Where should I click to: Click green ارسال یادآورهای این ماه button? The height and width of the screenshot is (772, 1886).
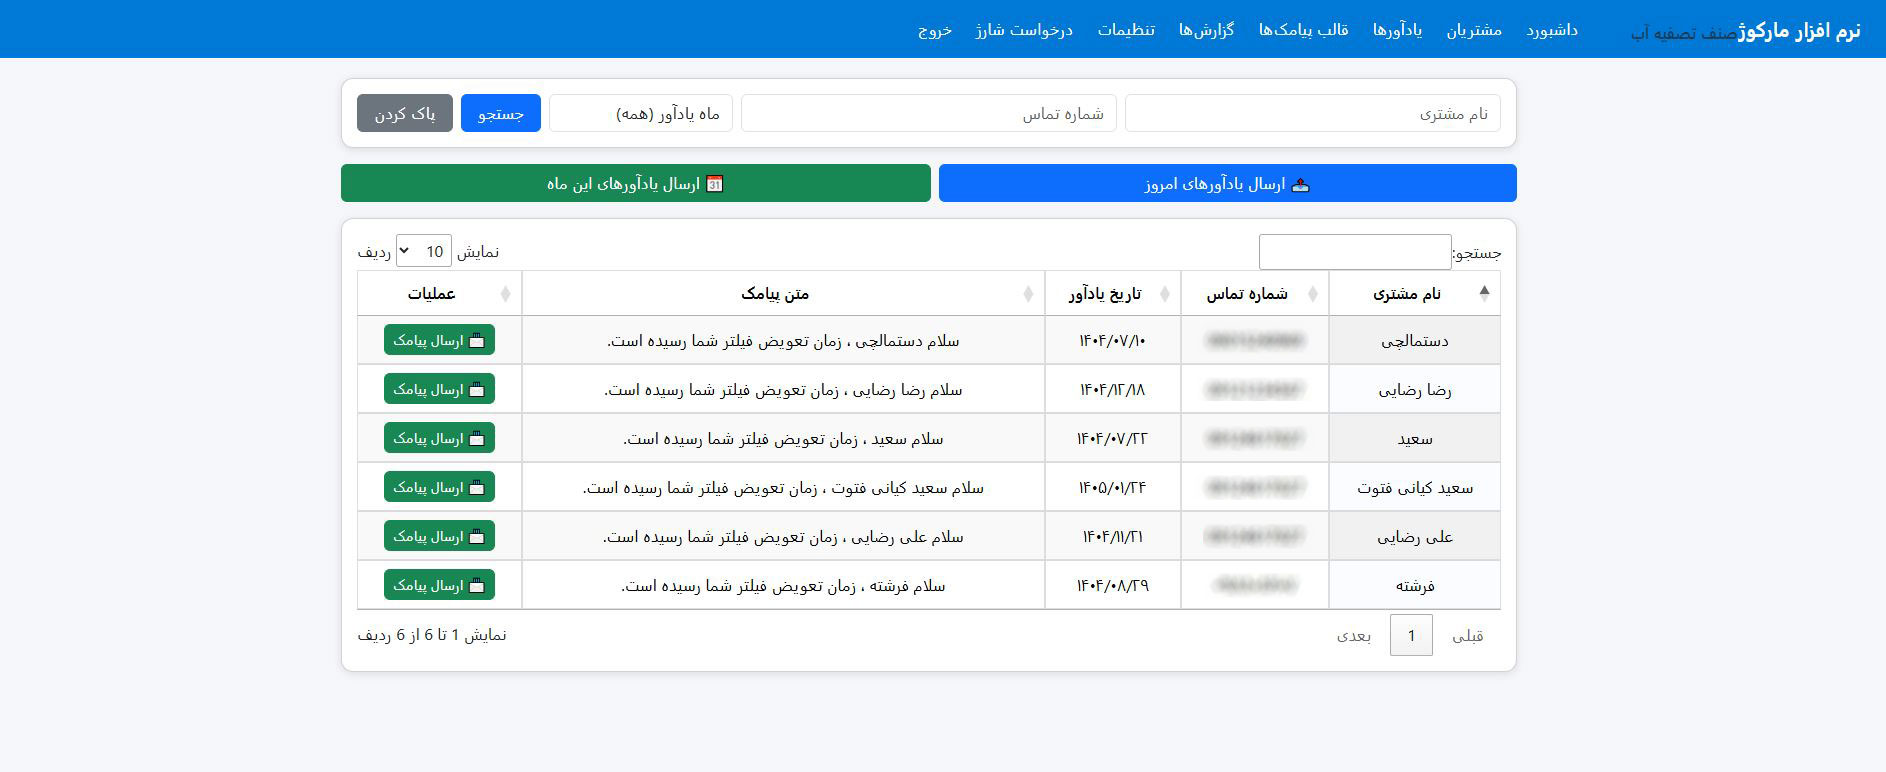click(x=635, y=184)
